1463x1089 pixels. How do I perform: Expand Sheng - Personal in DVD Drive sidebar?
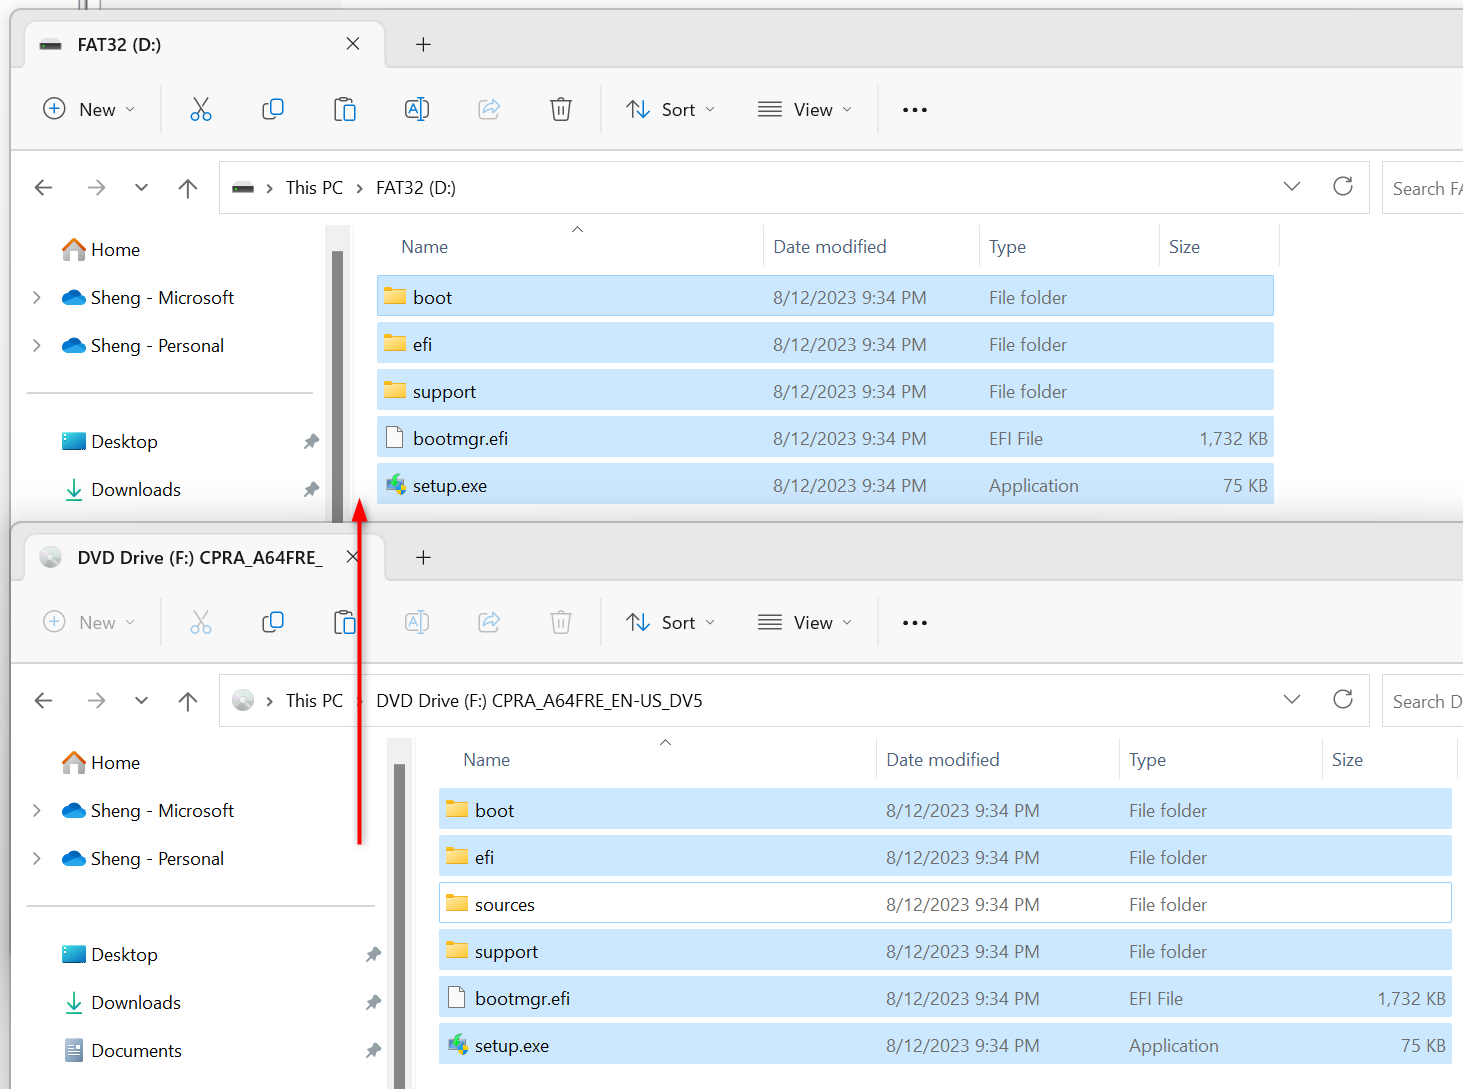click(x=37, y=859)
